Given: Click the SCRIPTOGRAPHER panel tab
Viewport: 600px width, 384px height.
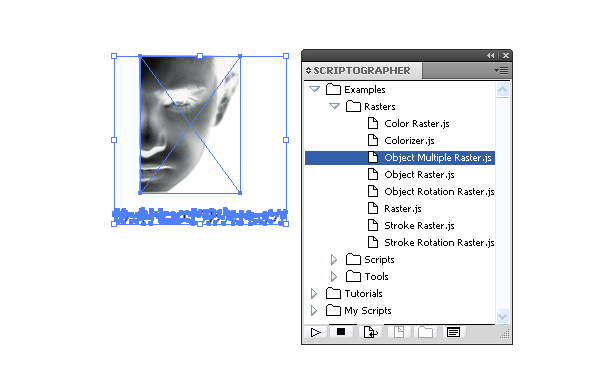Looking at the screenshot, I should [362, 71].
